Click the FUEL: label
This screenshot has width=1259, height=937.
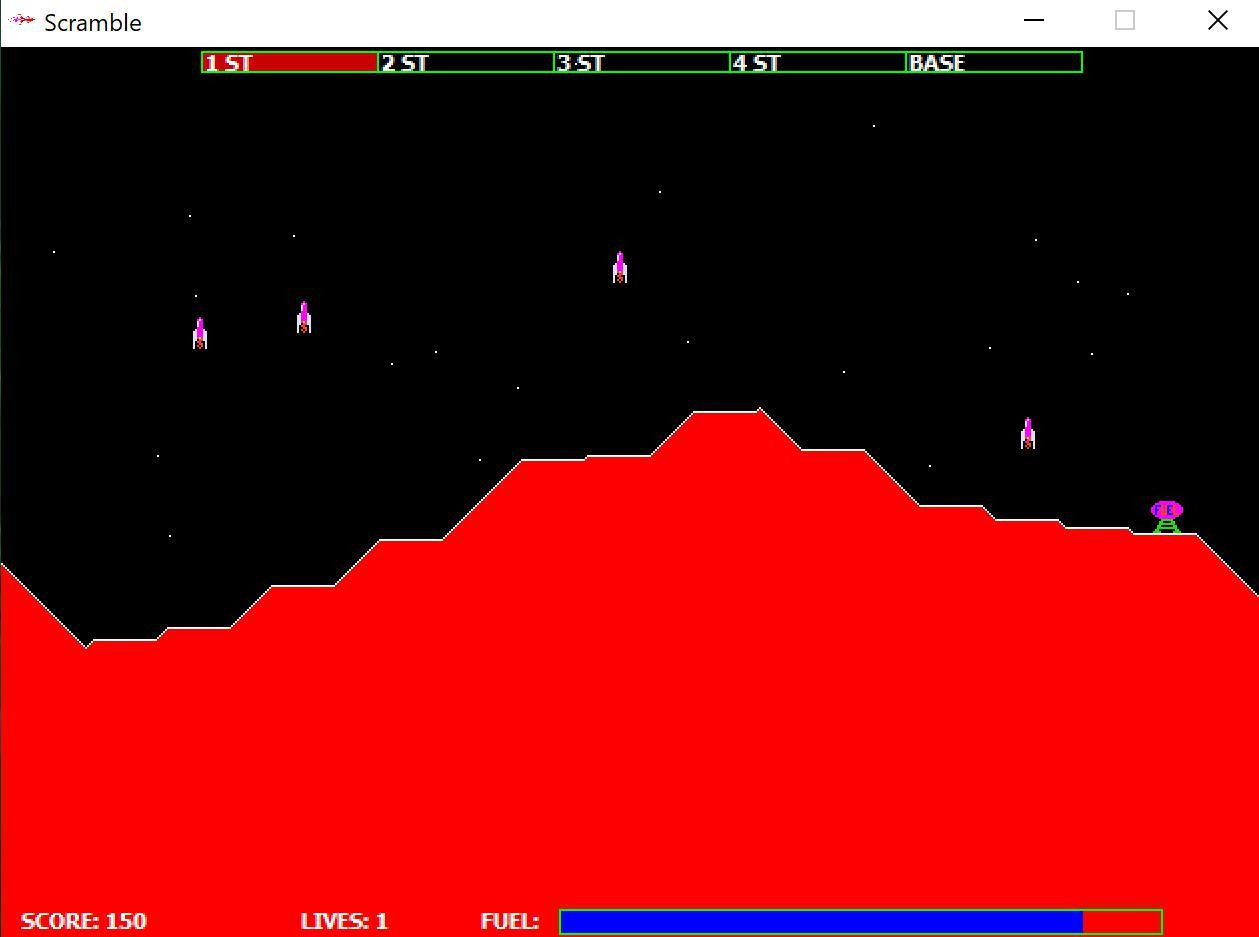point(510,921)
